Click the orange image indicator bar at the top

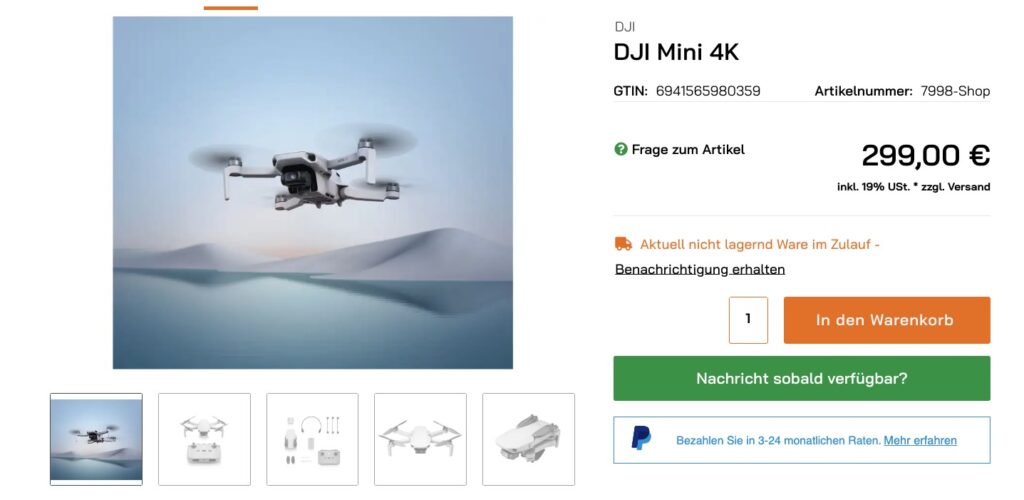point(231,8)
